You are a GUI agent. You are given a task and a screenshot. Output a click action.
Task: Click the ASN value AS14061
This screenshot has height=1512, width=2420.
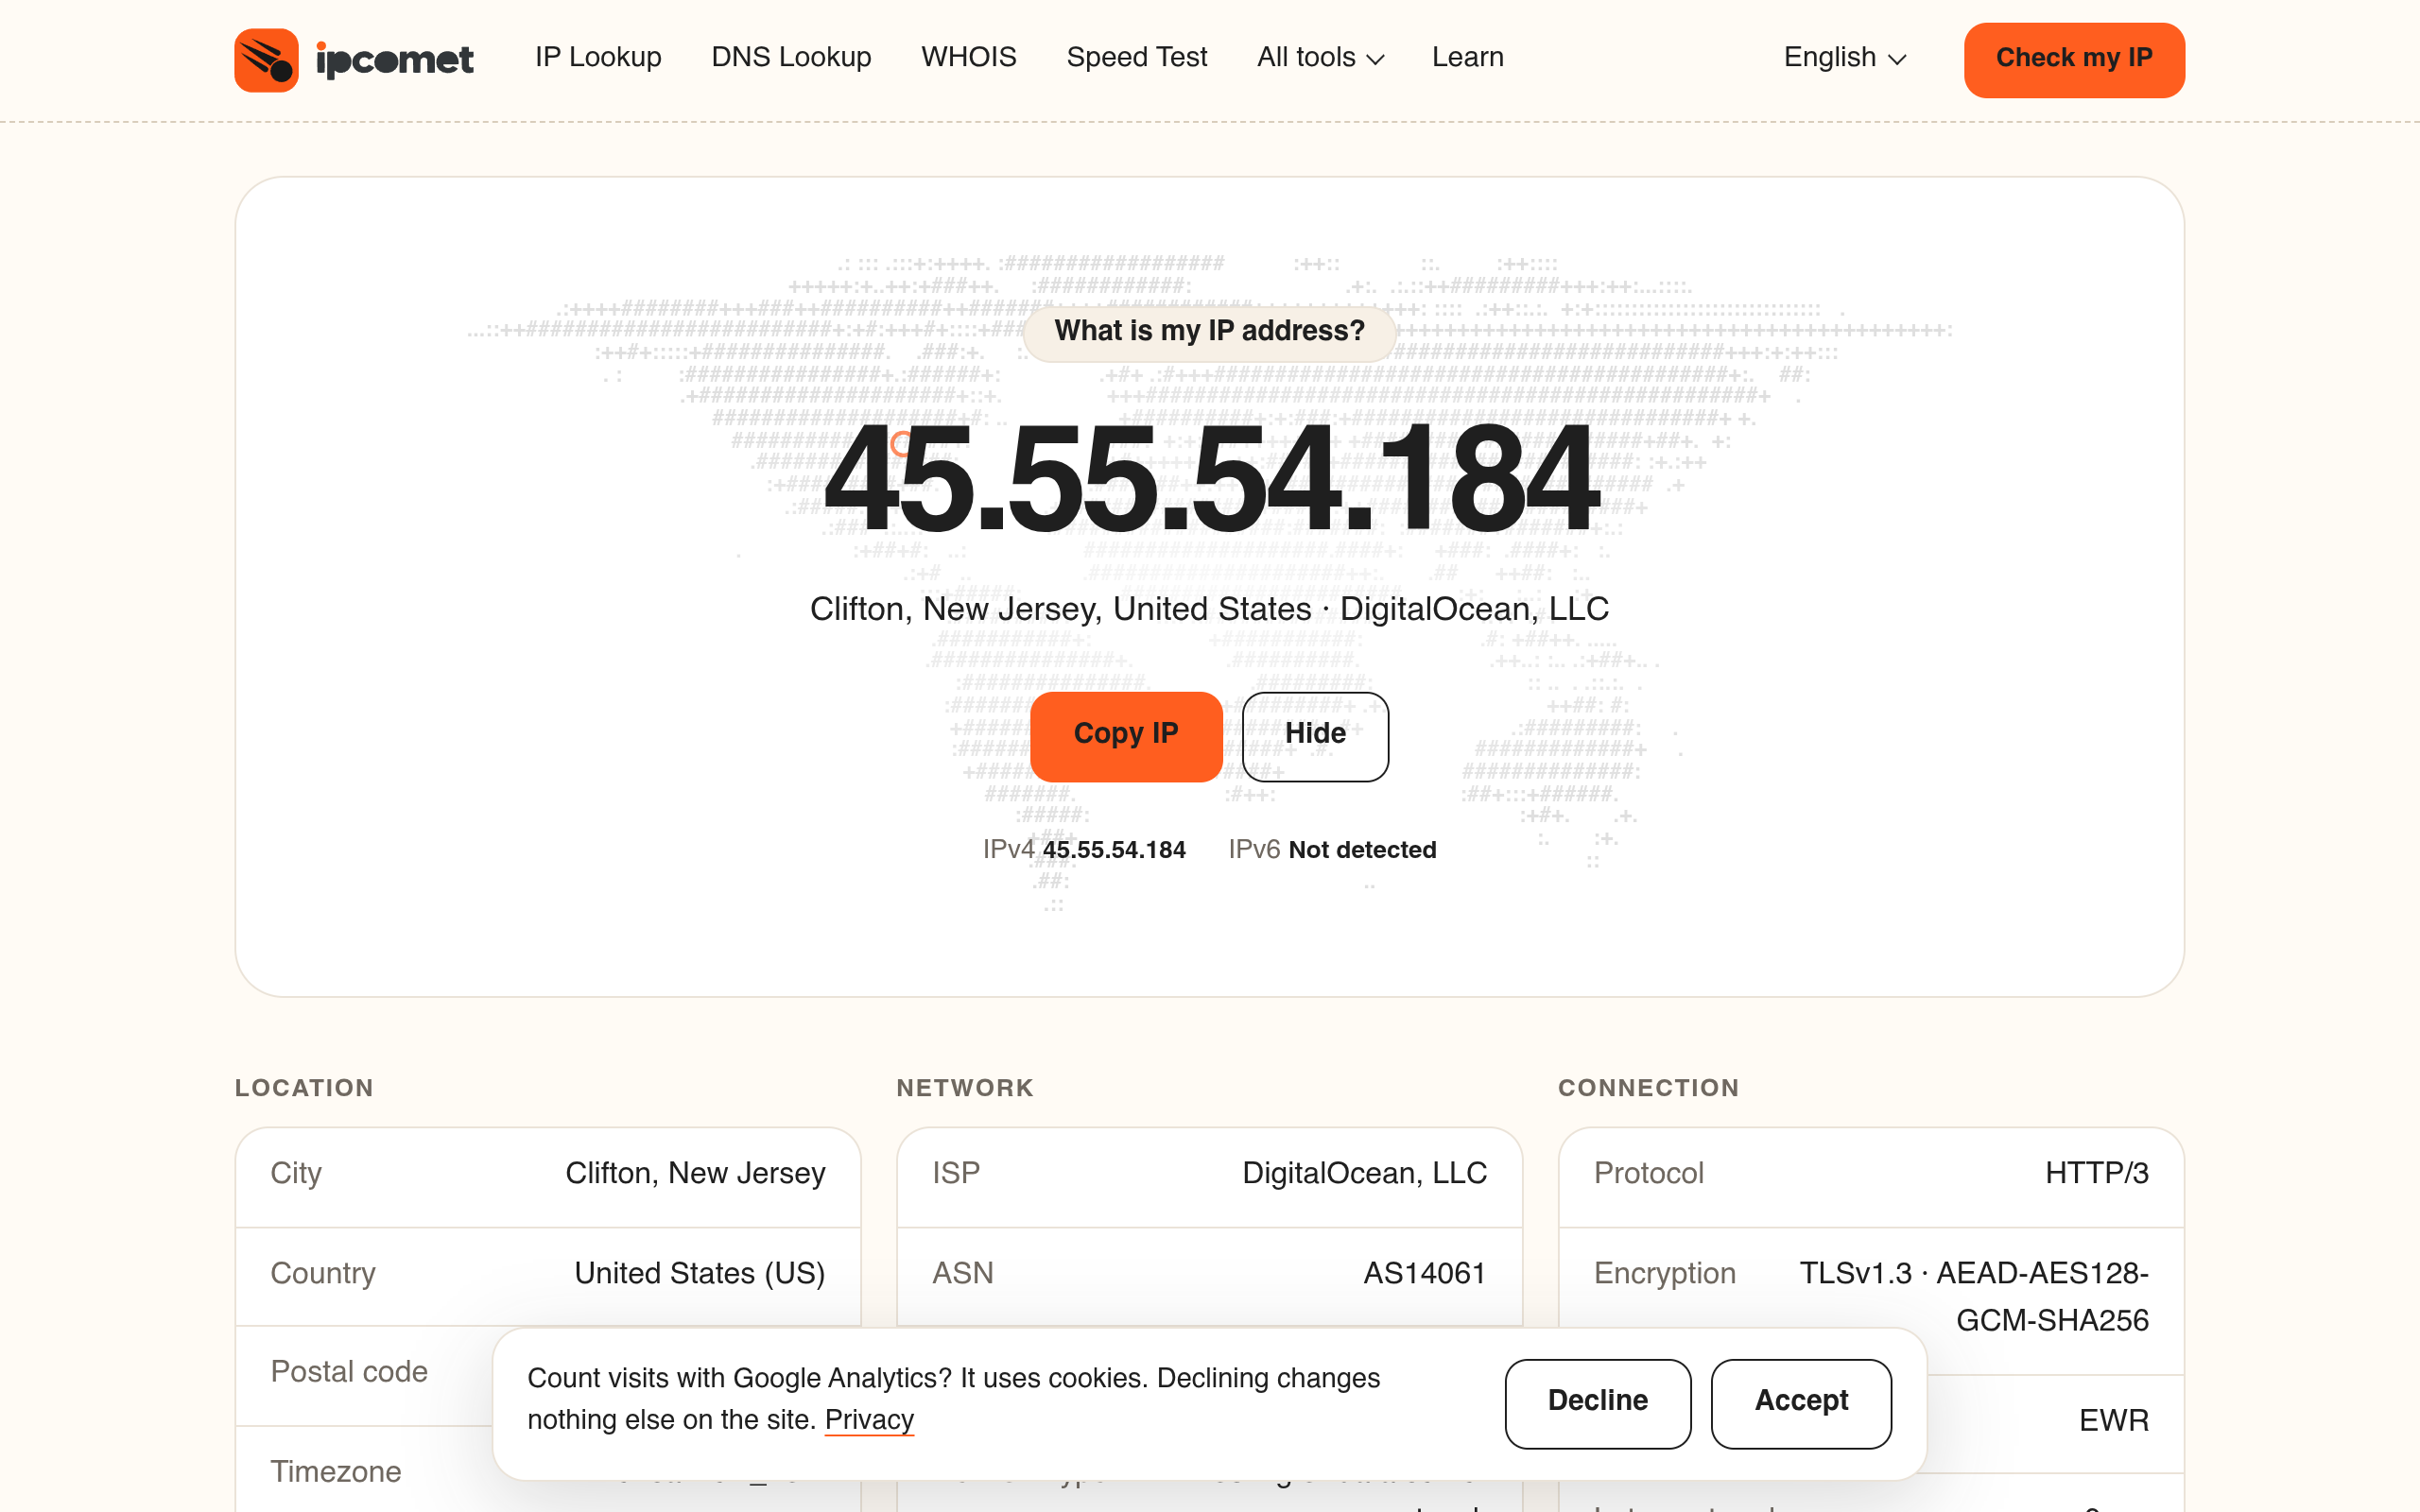(1425, 1273)
